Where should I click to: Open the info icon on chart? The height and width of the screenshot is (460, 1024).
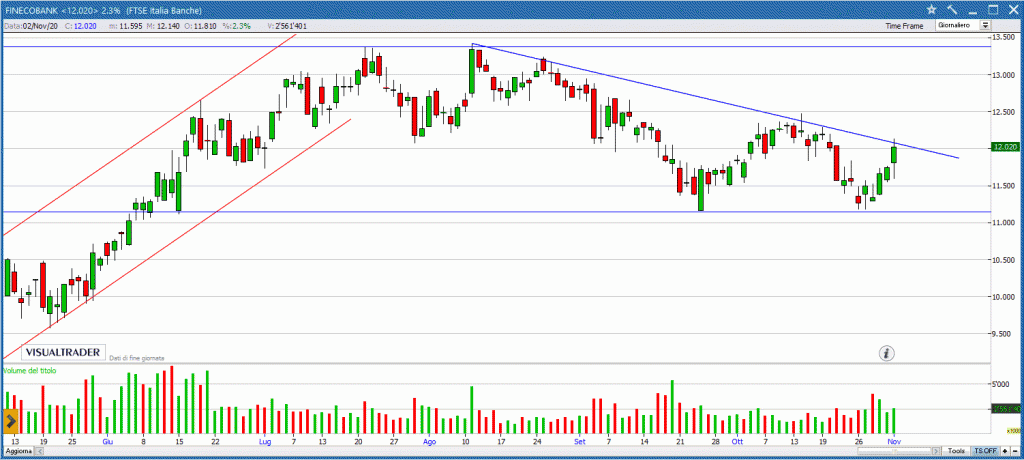click(x=887, y=353)
